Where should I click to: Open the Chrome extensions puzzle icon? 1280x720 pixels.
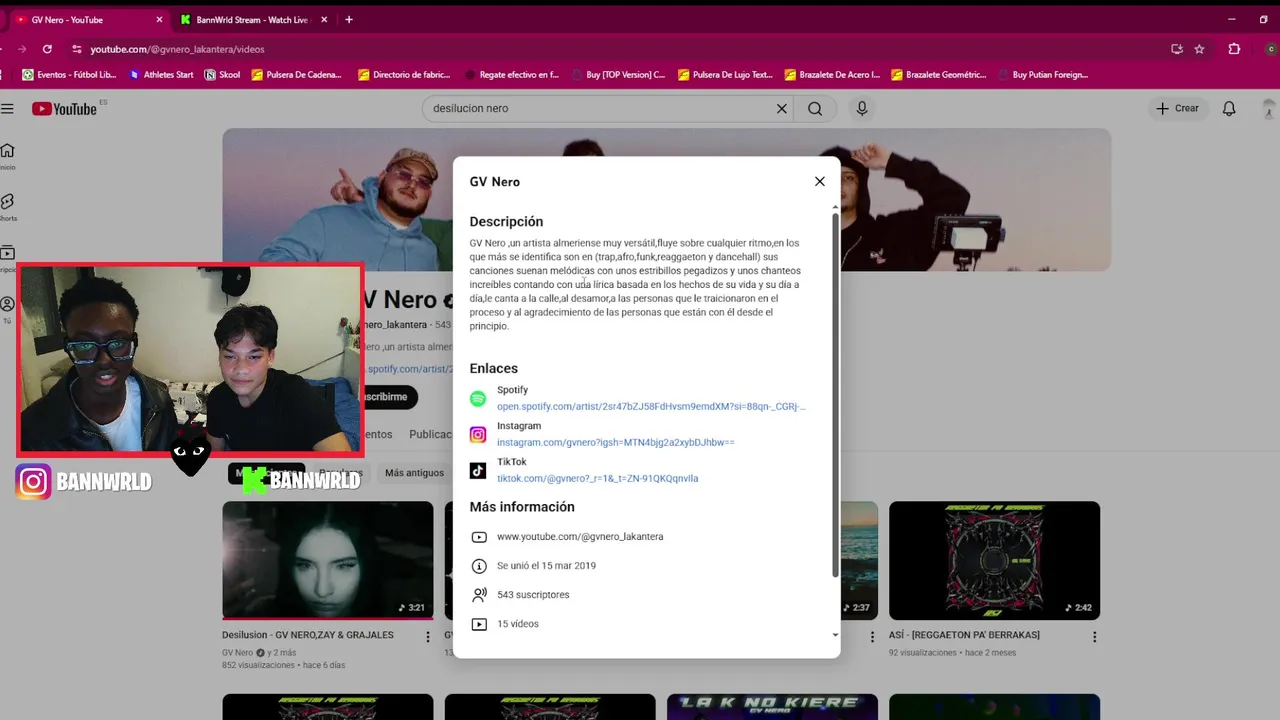click(1234, 49)
